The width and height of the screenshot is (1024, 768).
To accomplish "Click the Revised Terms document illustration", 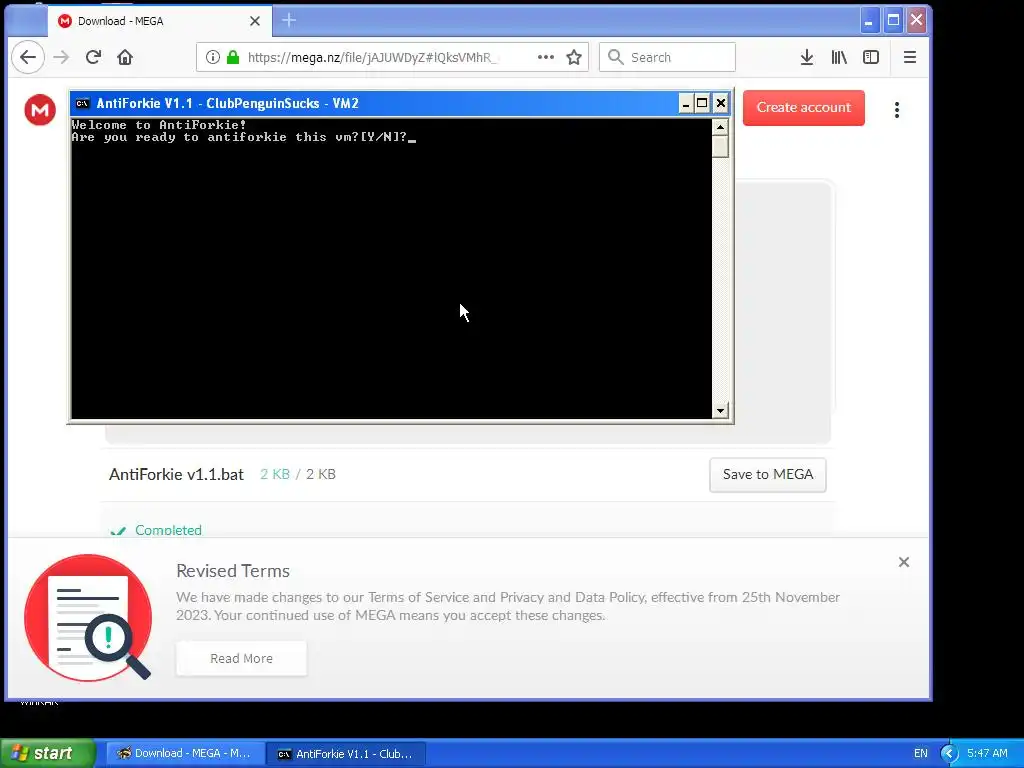I will (88, 618).
